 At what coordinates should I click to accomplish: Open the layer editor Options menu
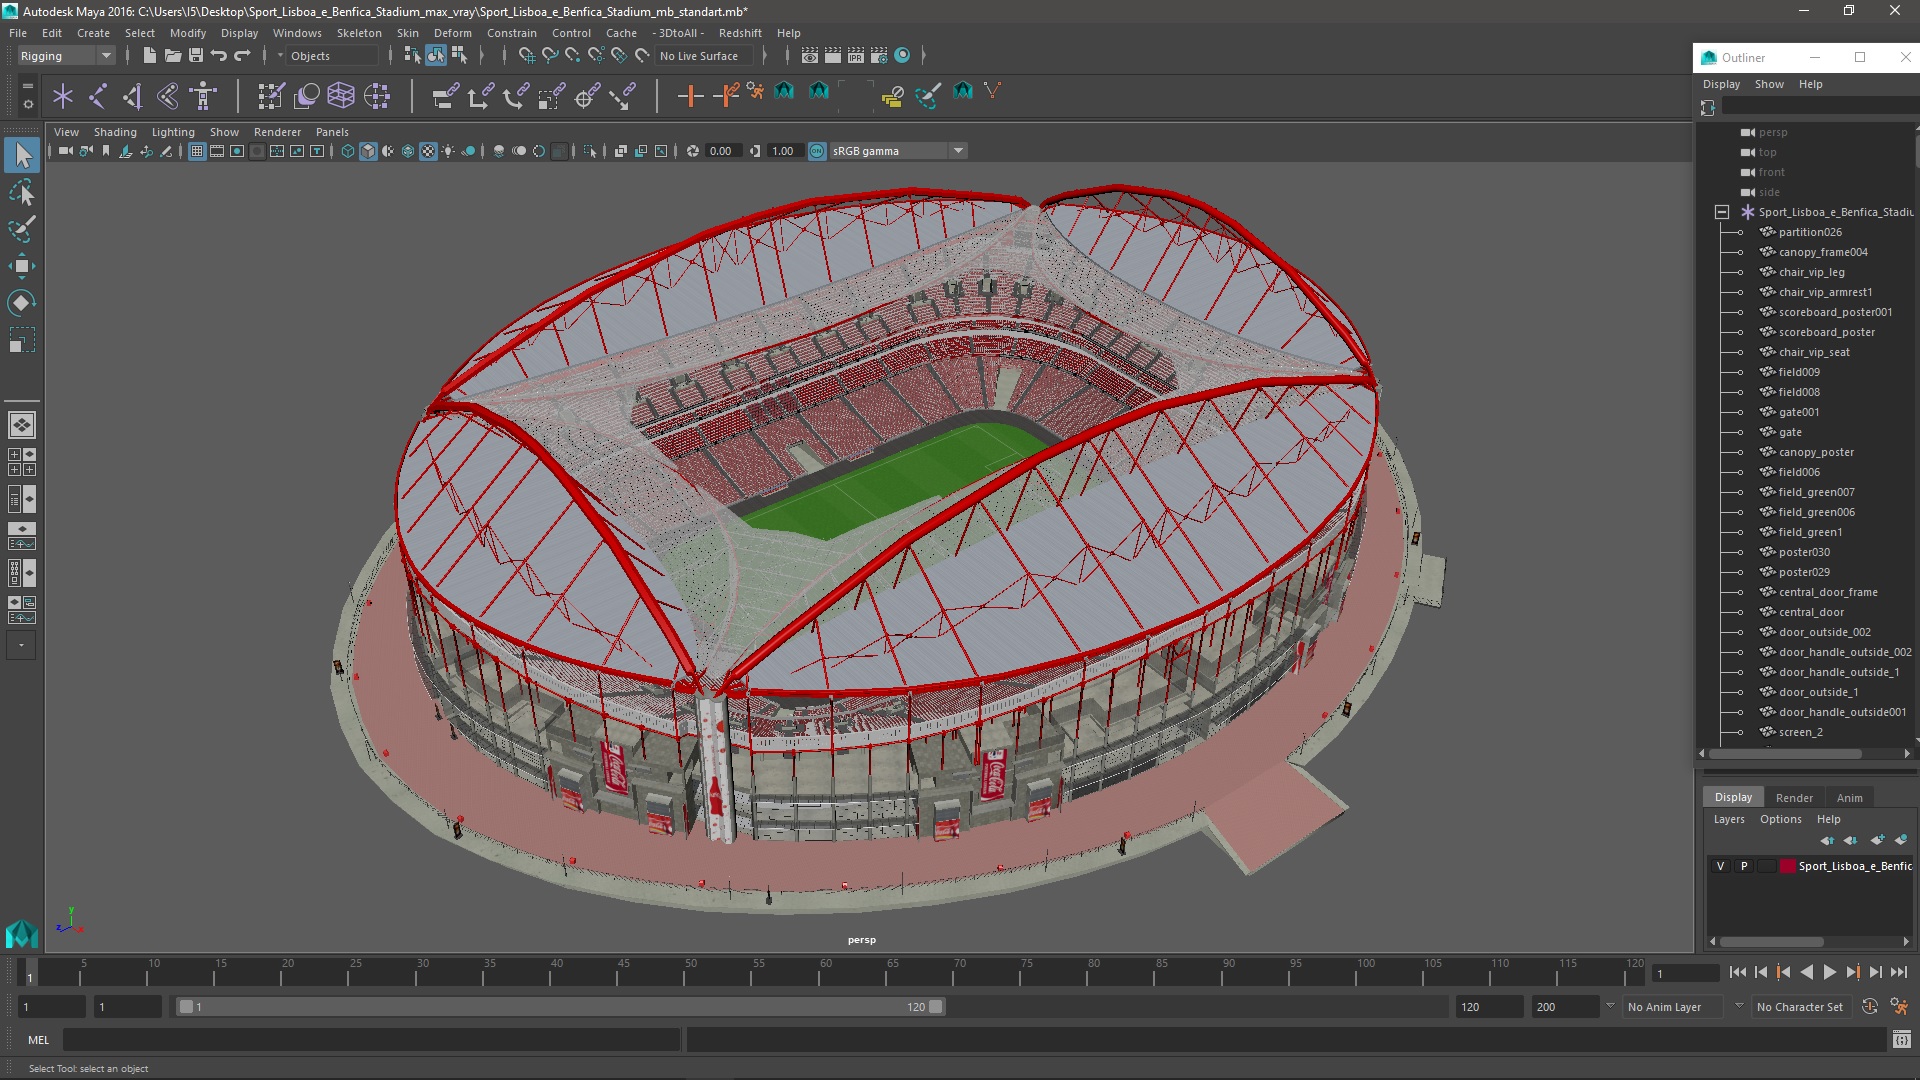click(1780, 819)
